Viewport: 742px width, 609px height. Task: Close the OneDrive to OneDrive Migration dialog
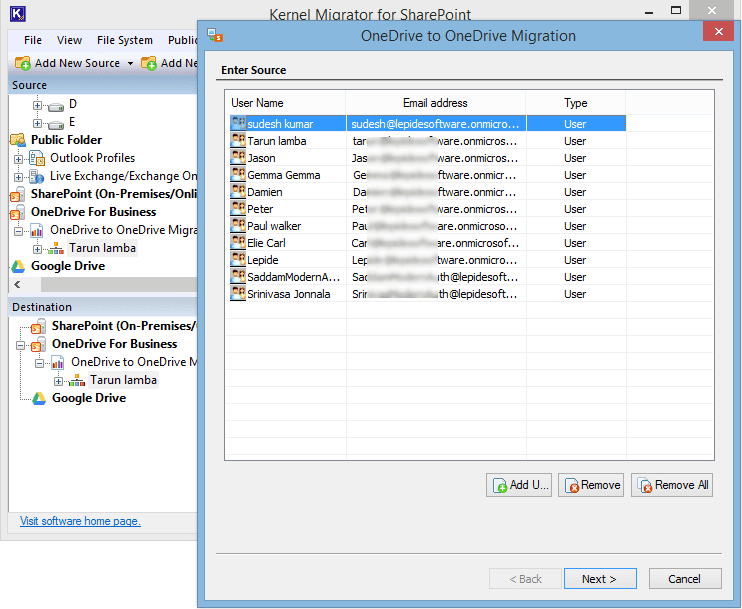pyautogui.click(x=718, y=32)
